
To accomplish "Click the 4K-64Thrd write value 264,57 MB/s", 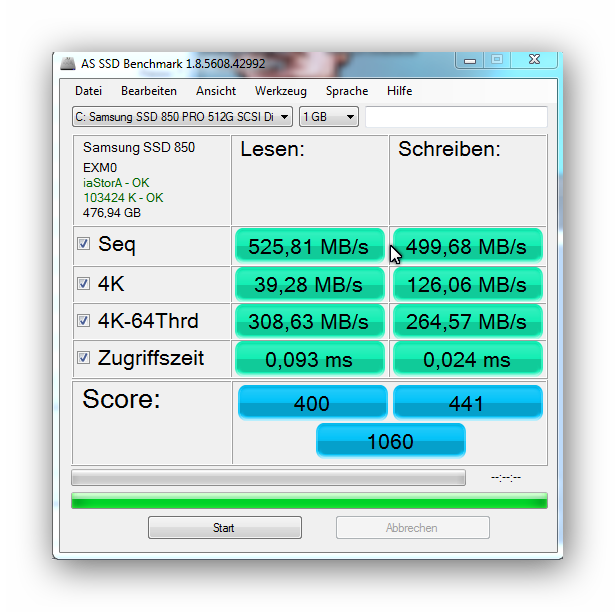I will tap(468, 321).
